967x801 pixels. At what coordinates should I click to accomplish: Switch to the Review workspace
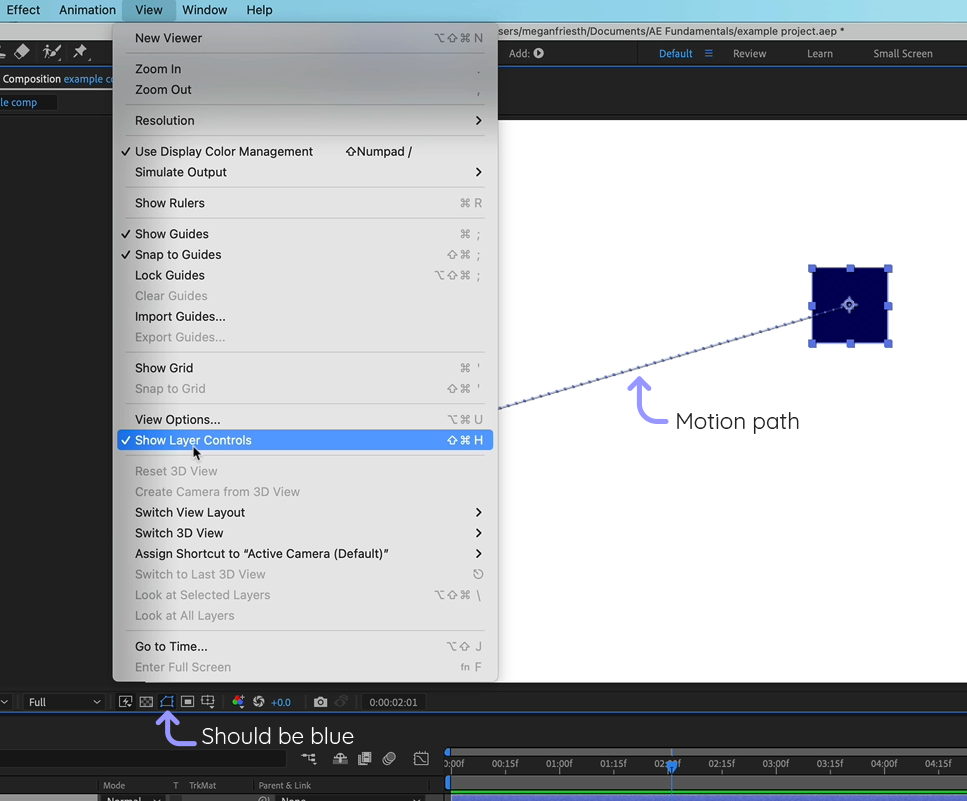(x=749, y=53)
